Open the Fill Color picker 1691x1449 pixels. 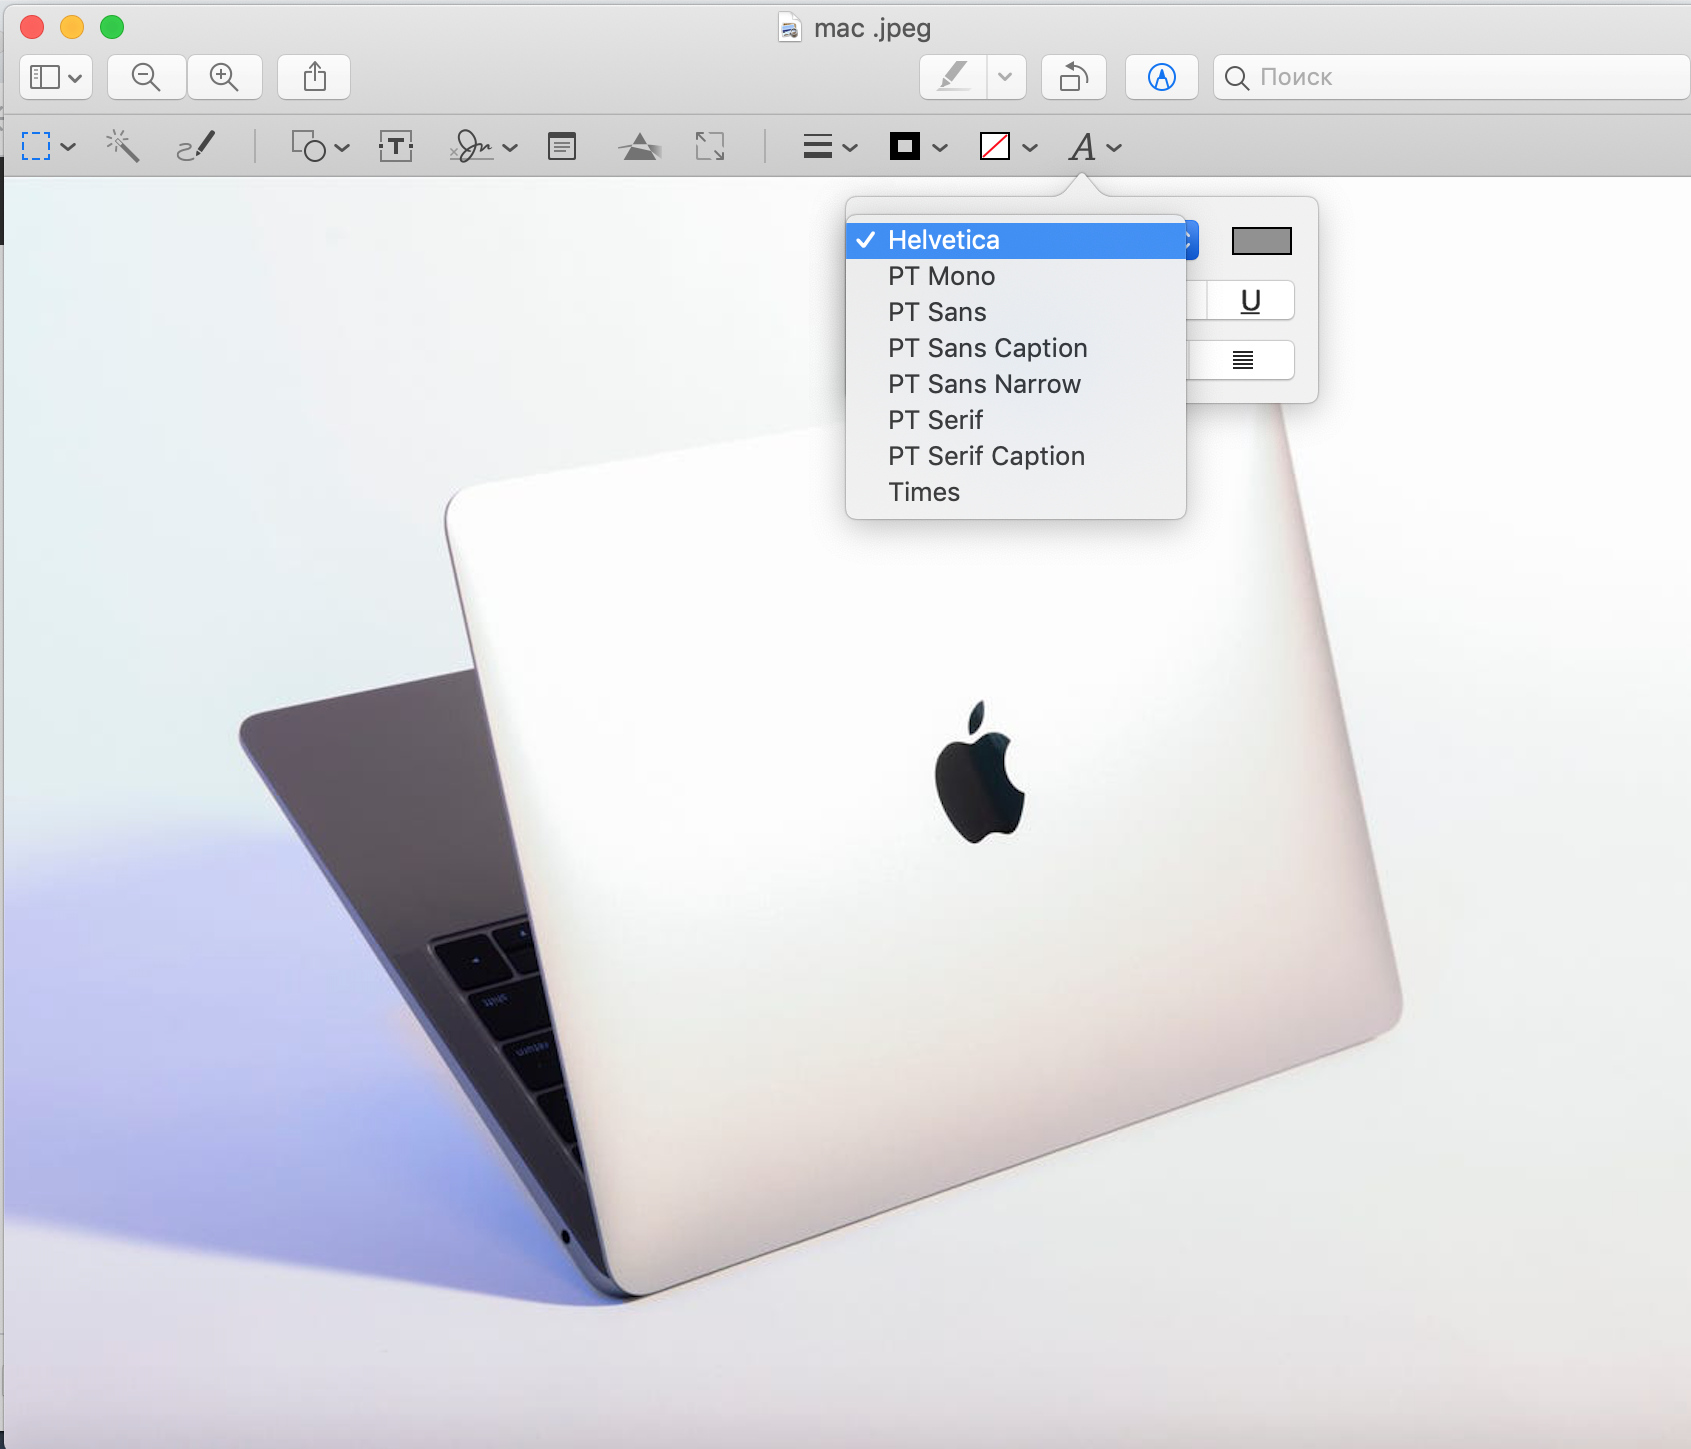[x=1008, y=147]
